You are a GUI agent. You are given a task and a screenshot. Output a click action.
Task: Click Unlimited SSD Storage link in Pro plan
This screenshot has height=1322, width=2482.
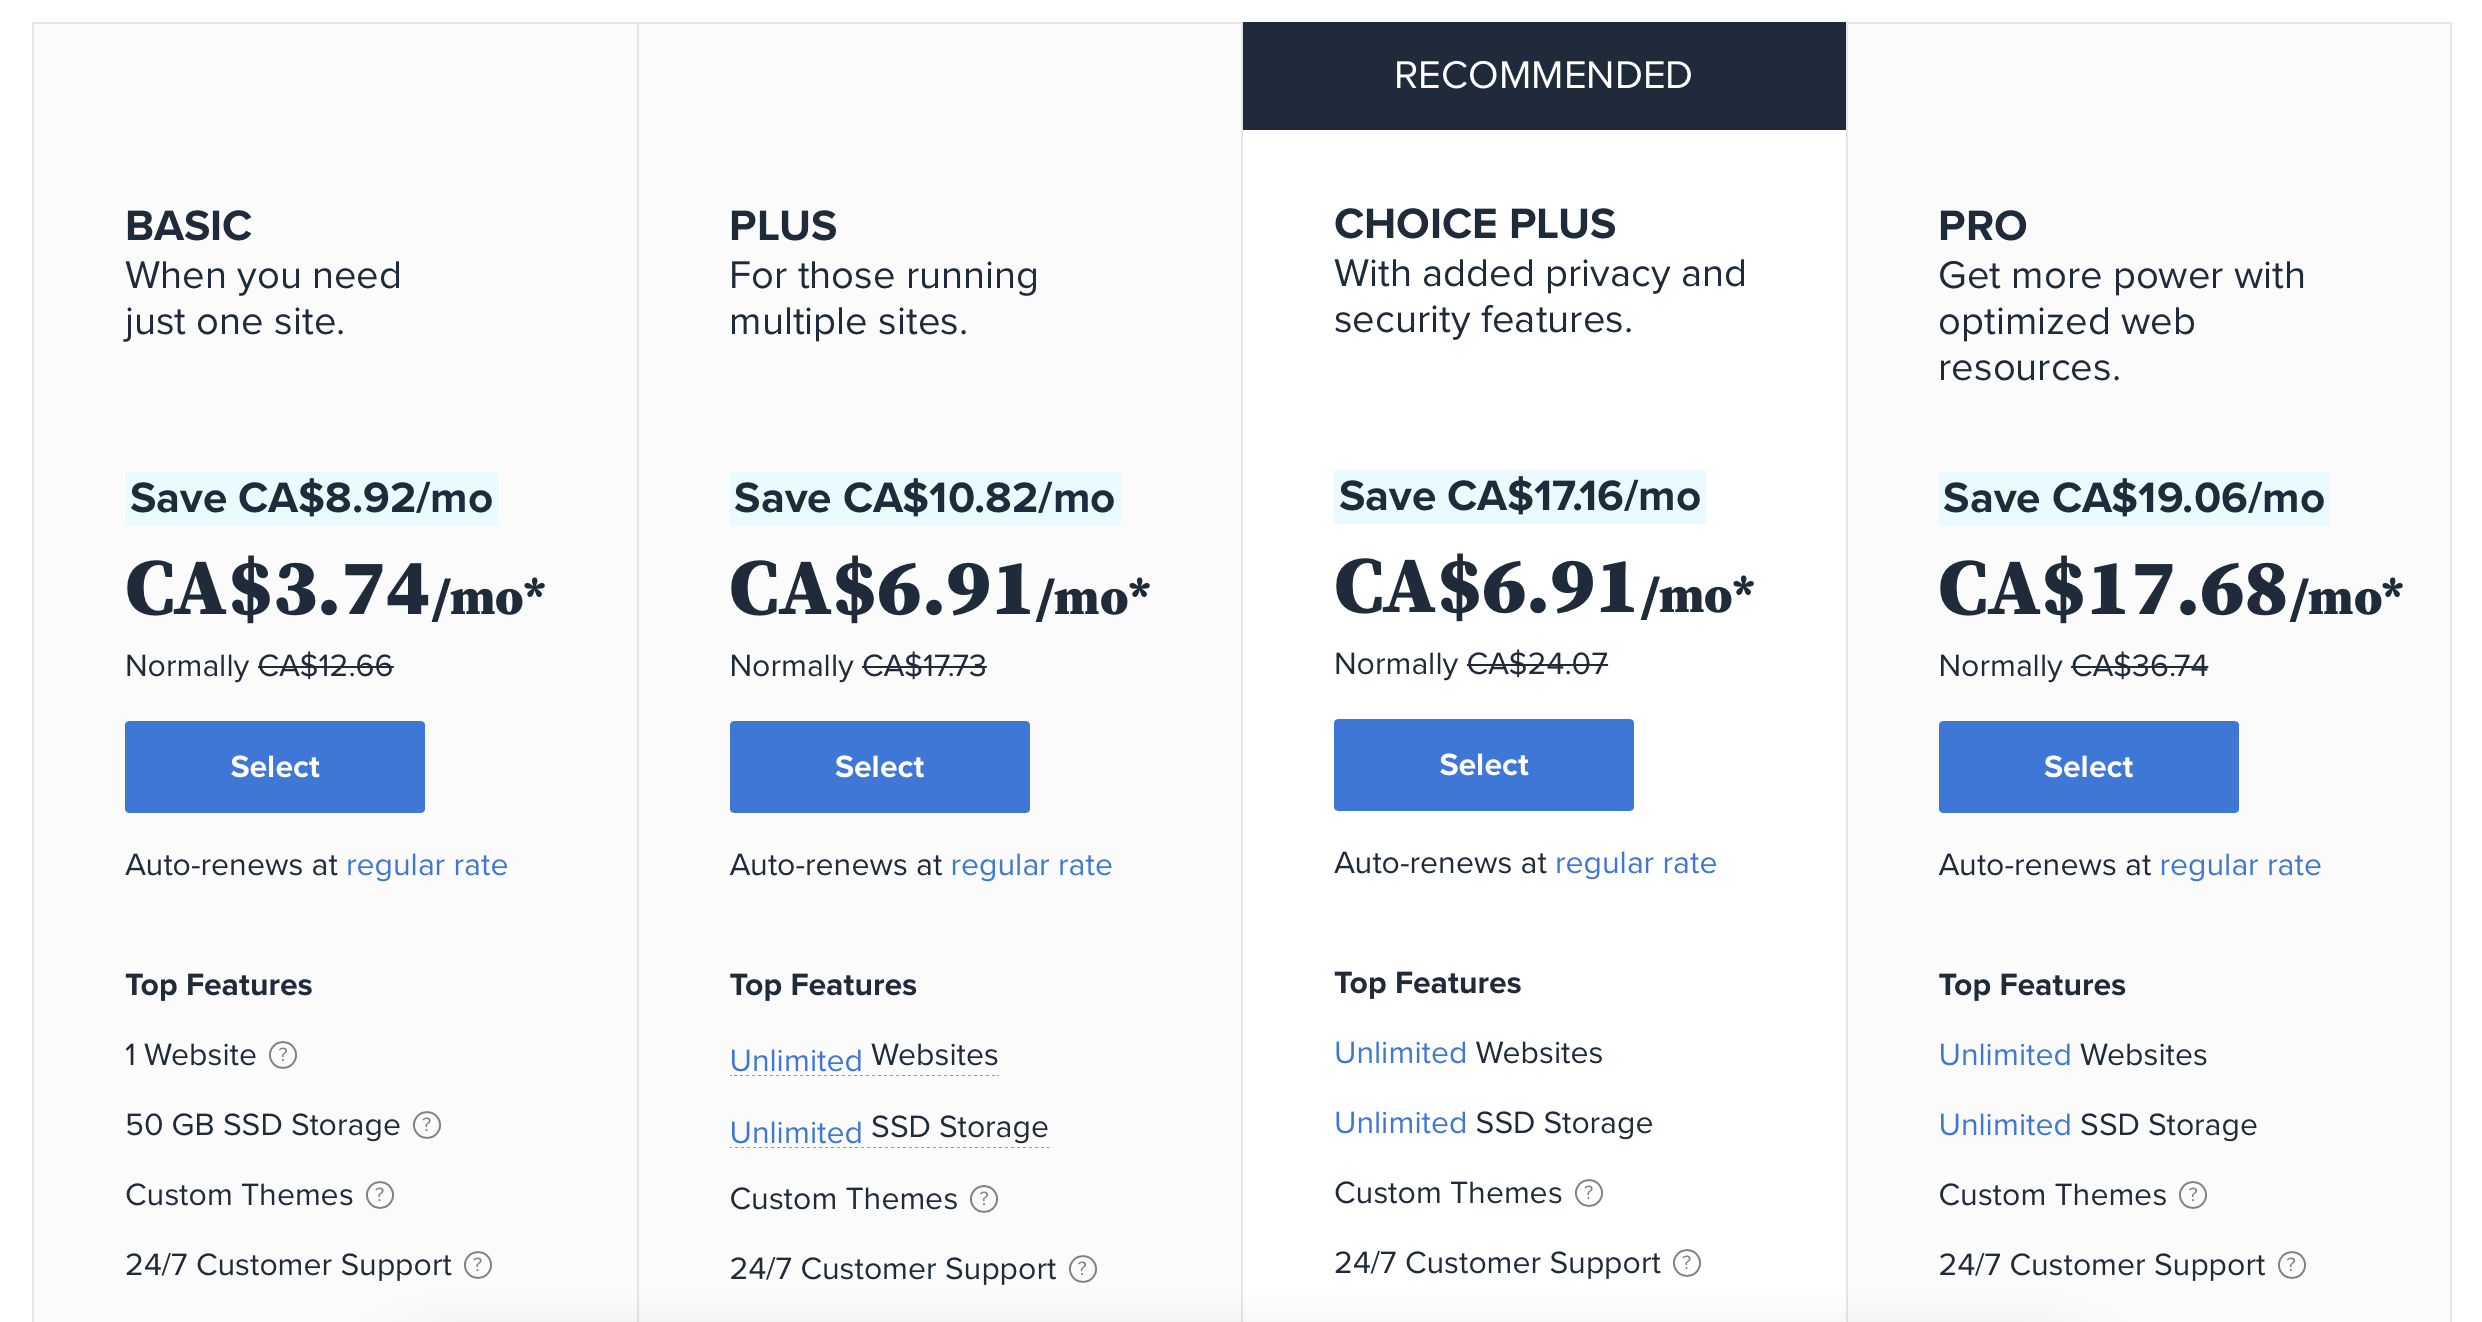tap(2098, 1125)
